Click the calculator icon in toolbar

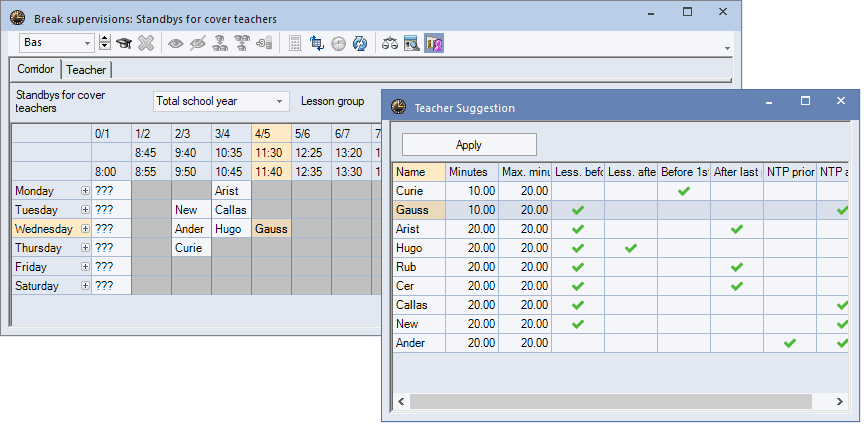point(295,44)
